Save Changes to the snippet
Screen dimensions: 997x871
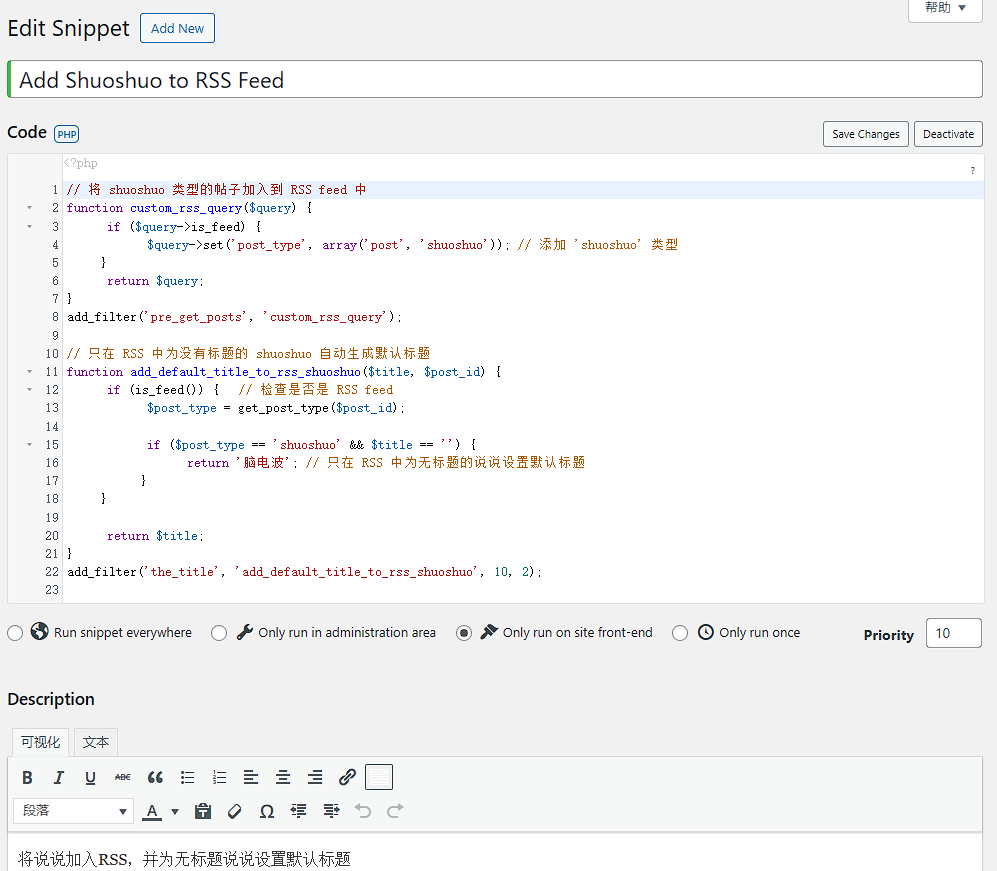865,134
